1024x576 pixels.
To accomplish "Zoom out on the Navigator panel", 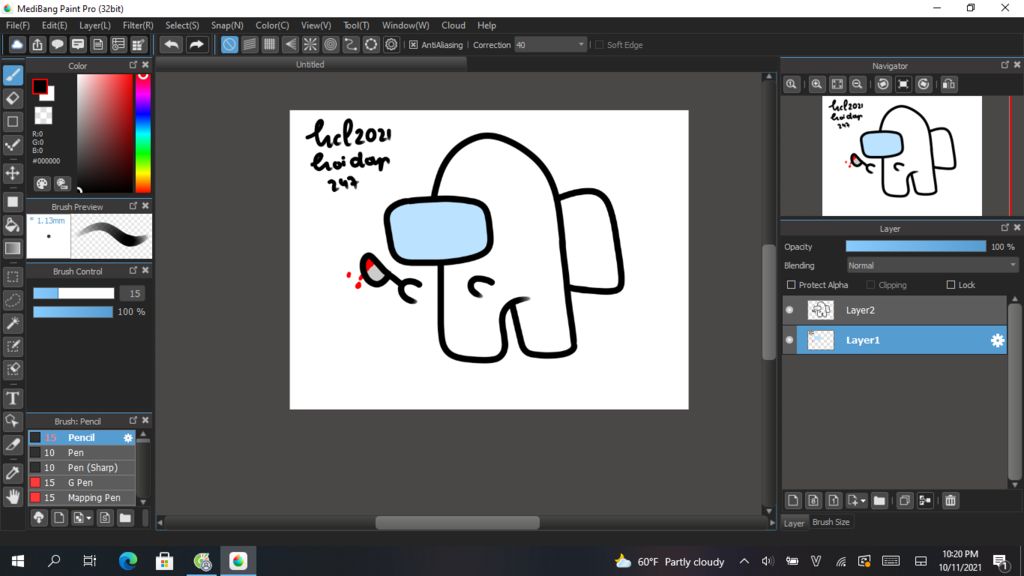I will 857,84.
